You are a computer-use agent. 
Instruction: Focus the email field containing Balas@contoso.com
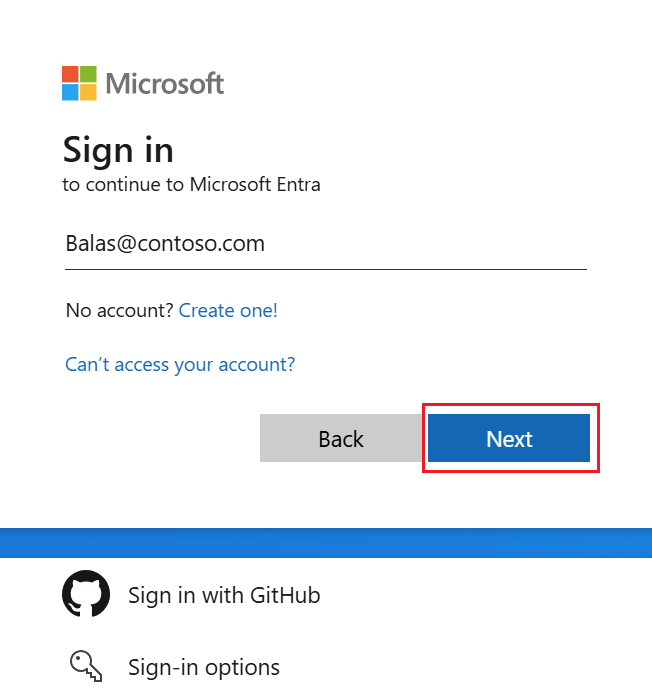tap(326, 244)
